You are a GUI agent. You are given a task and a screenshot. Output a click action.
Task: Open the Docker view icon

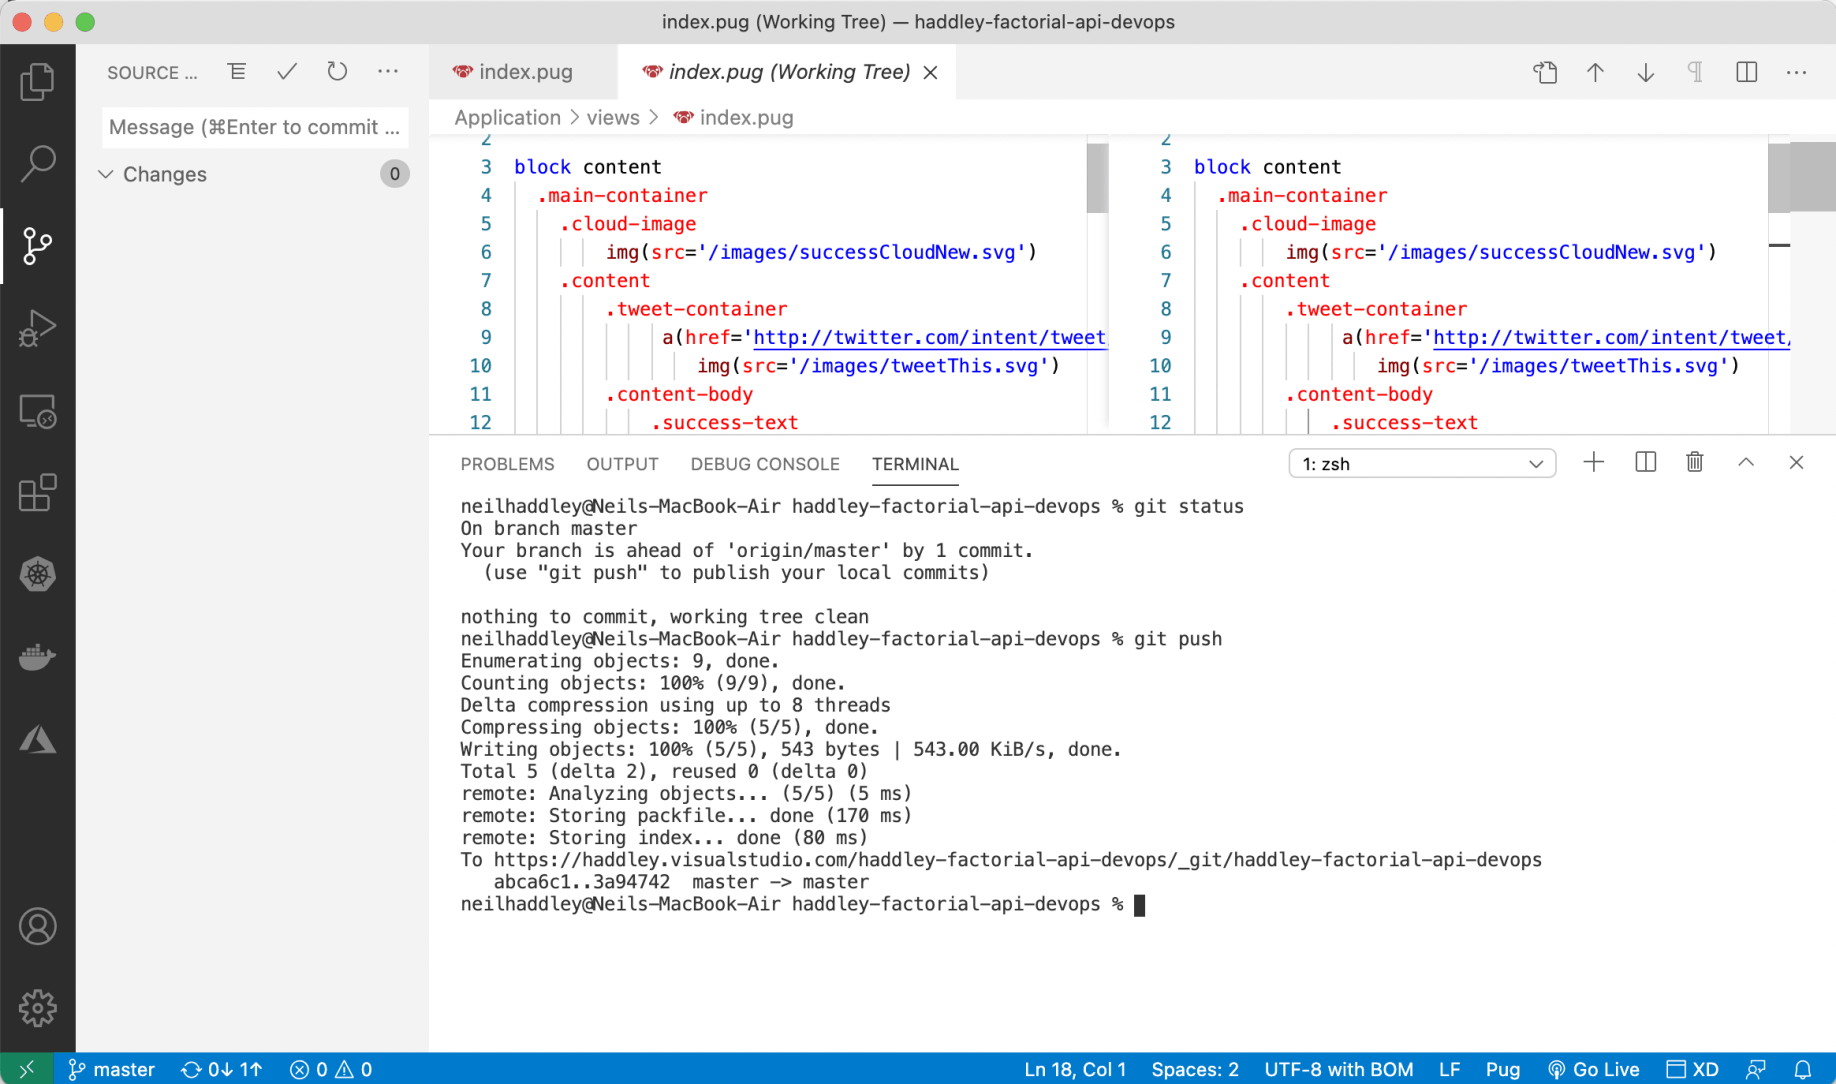coord(37,657)
